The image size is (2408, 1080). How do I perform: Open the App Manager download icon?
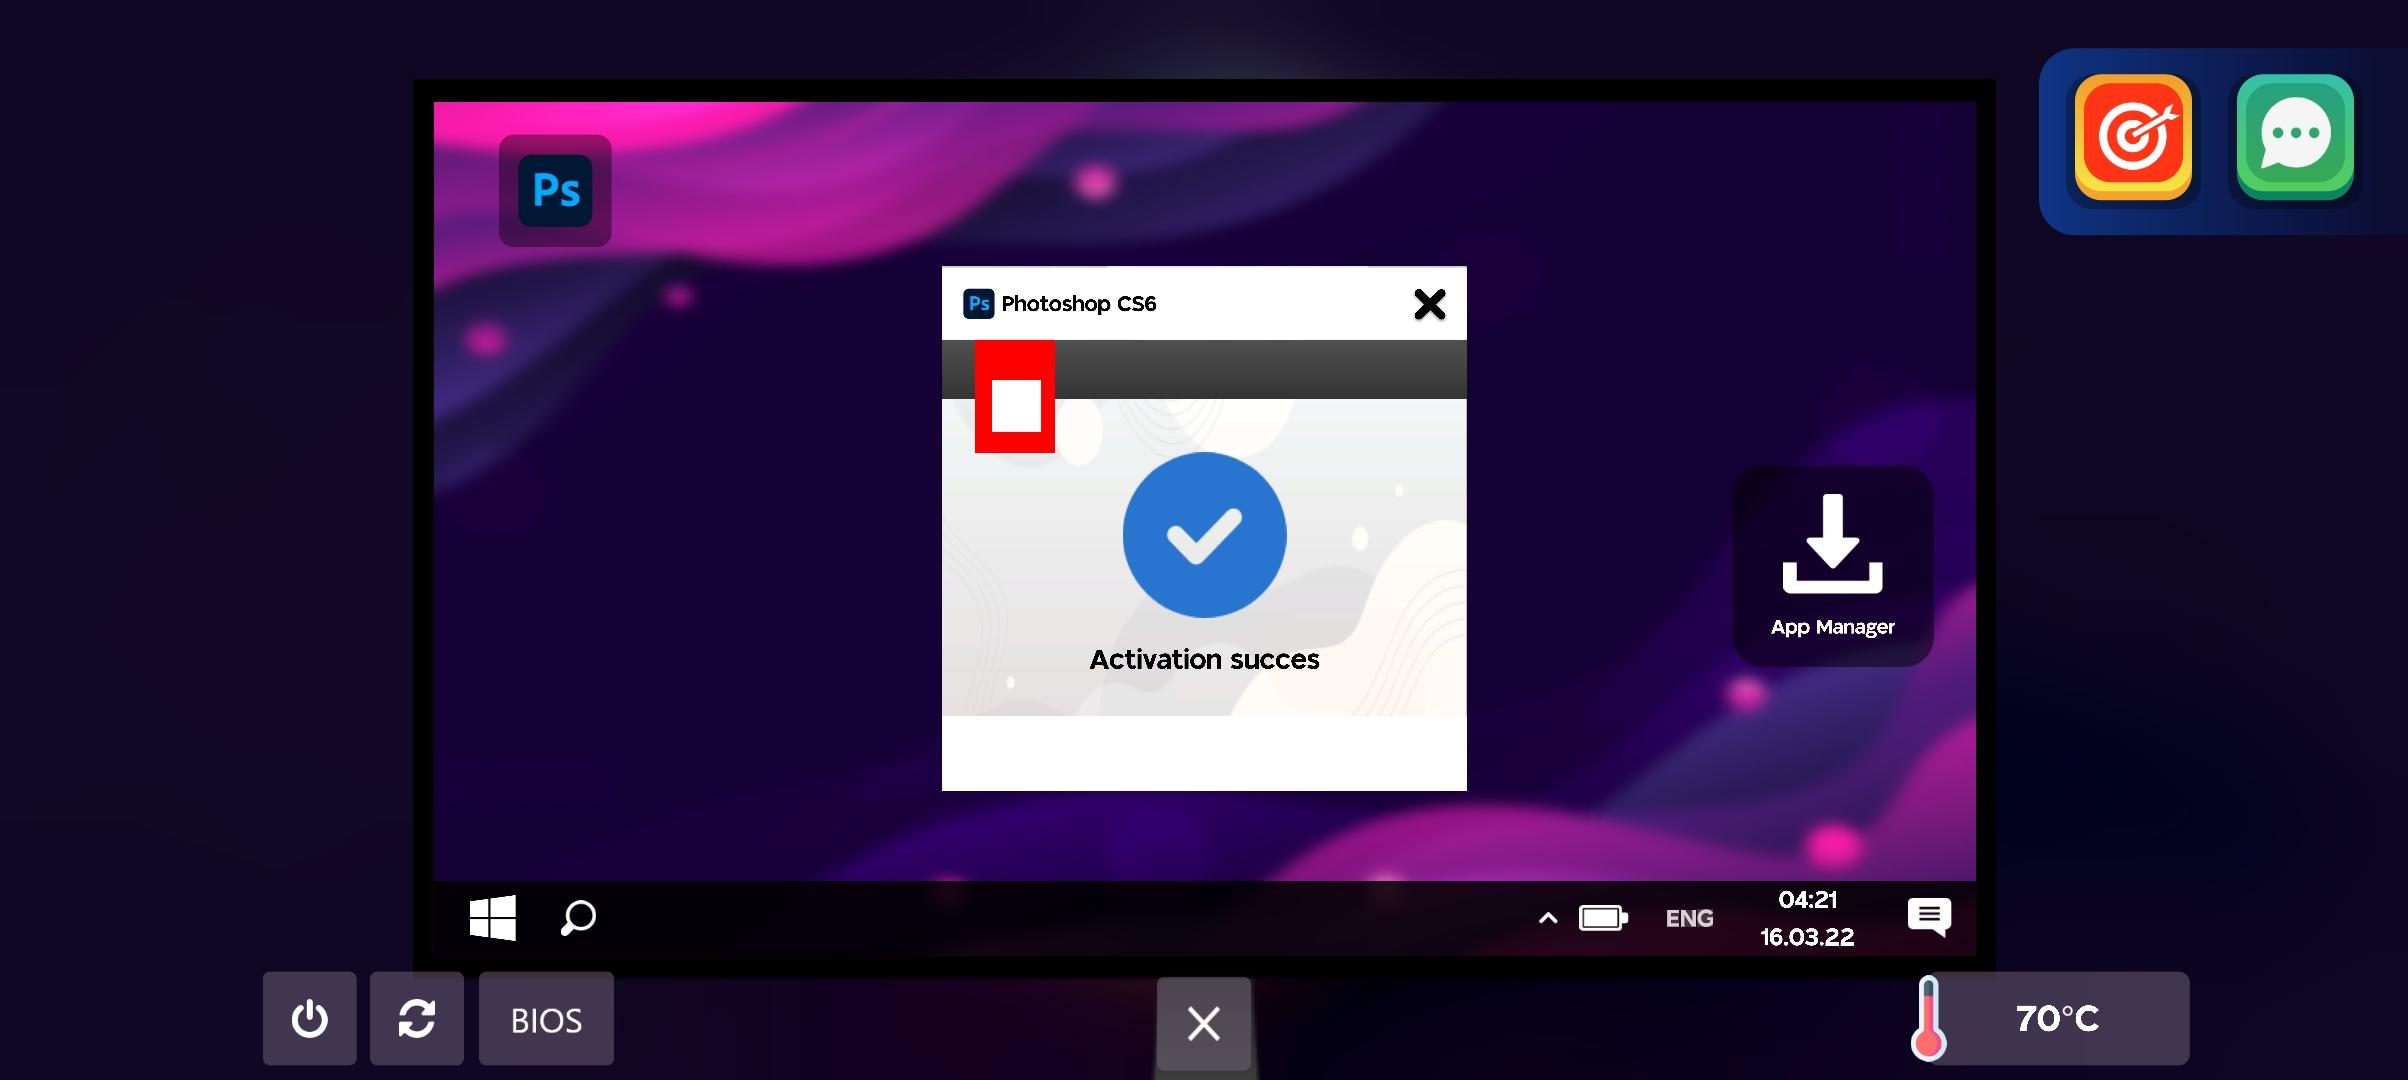[x=1832, y=565]
